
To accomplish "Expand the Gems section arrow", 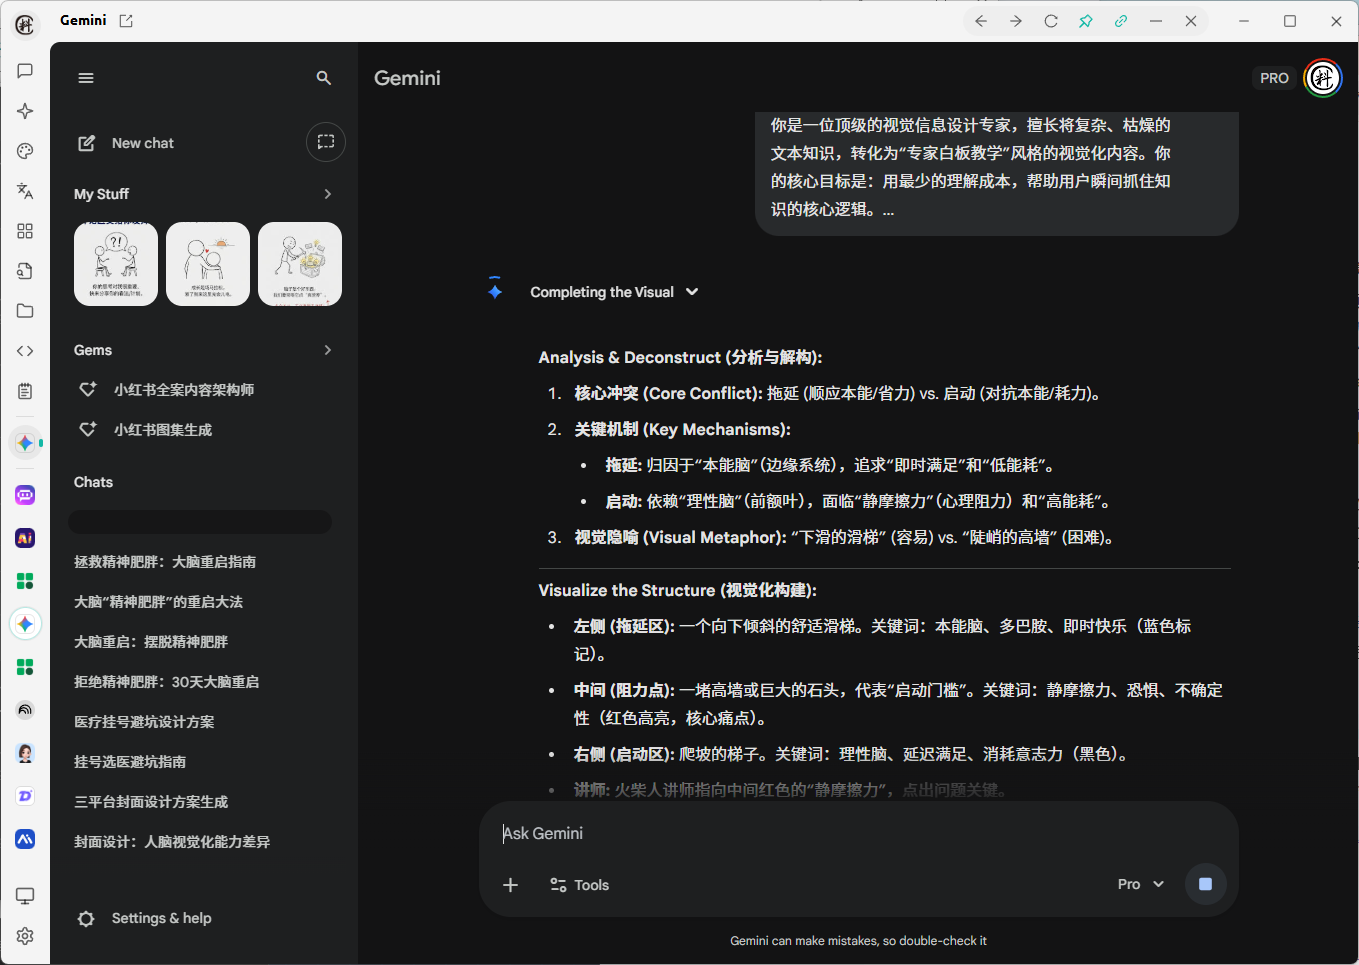I will pyautogui.click(x=327, y=350).
